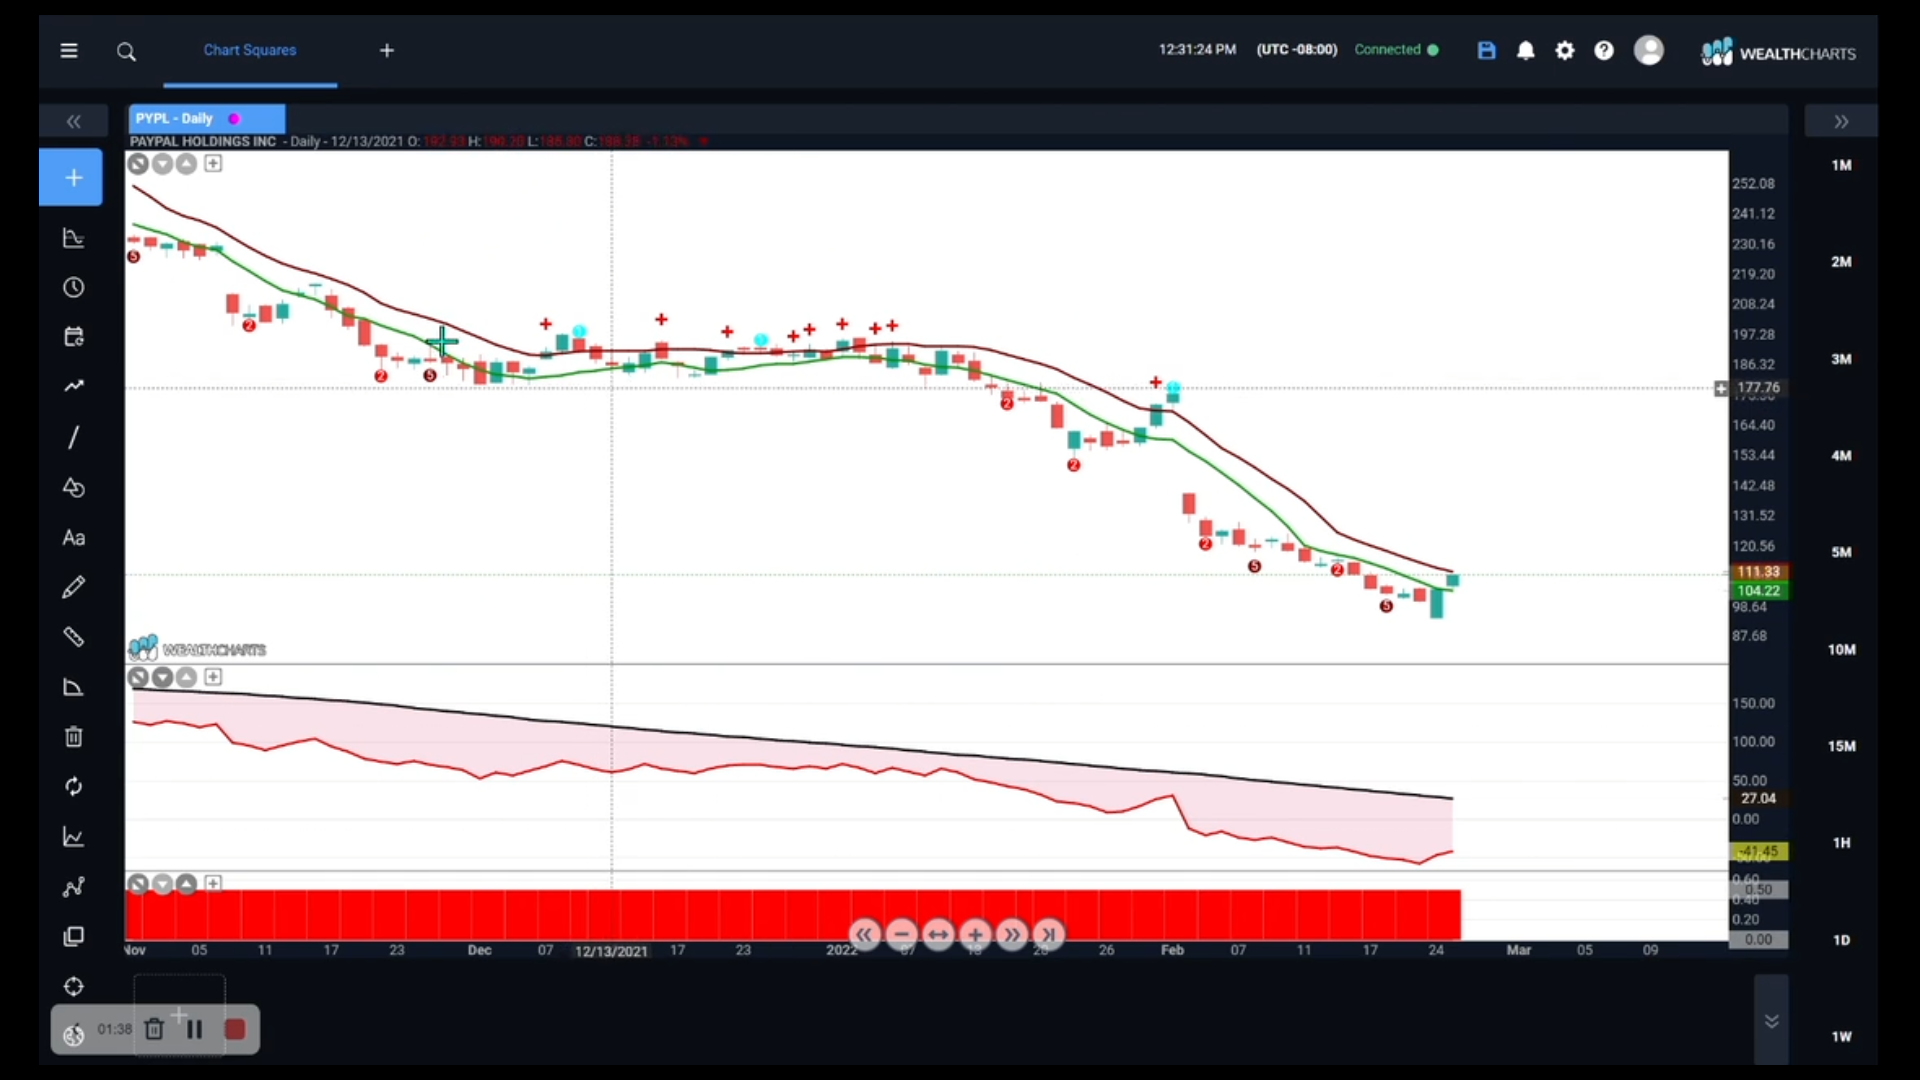Image resolution: width=1920 pixels, height=1080 pixels.
Task: Open the line chart analysis icon
Action: (x=73, y=837)
